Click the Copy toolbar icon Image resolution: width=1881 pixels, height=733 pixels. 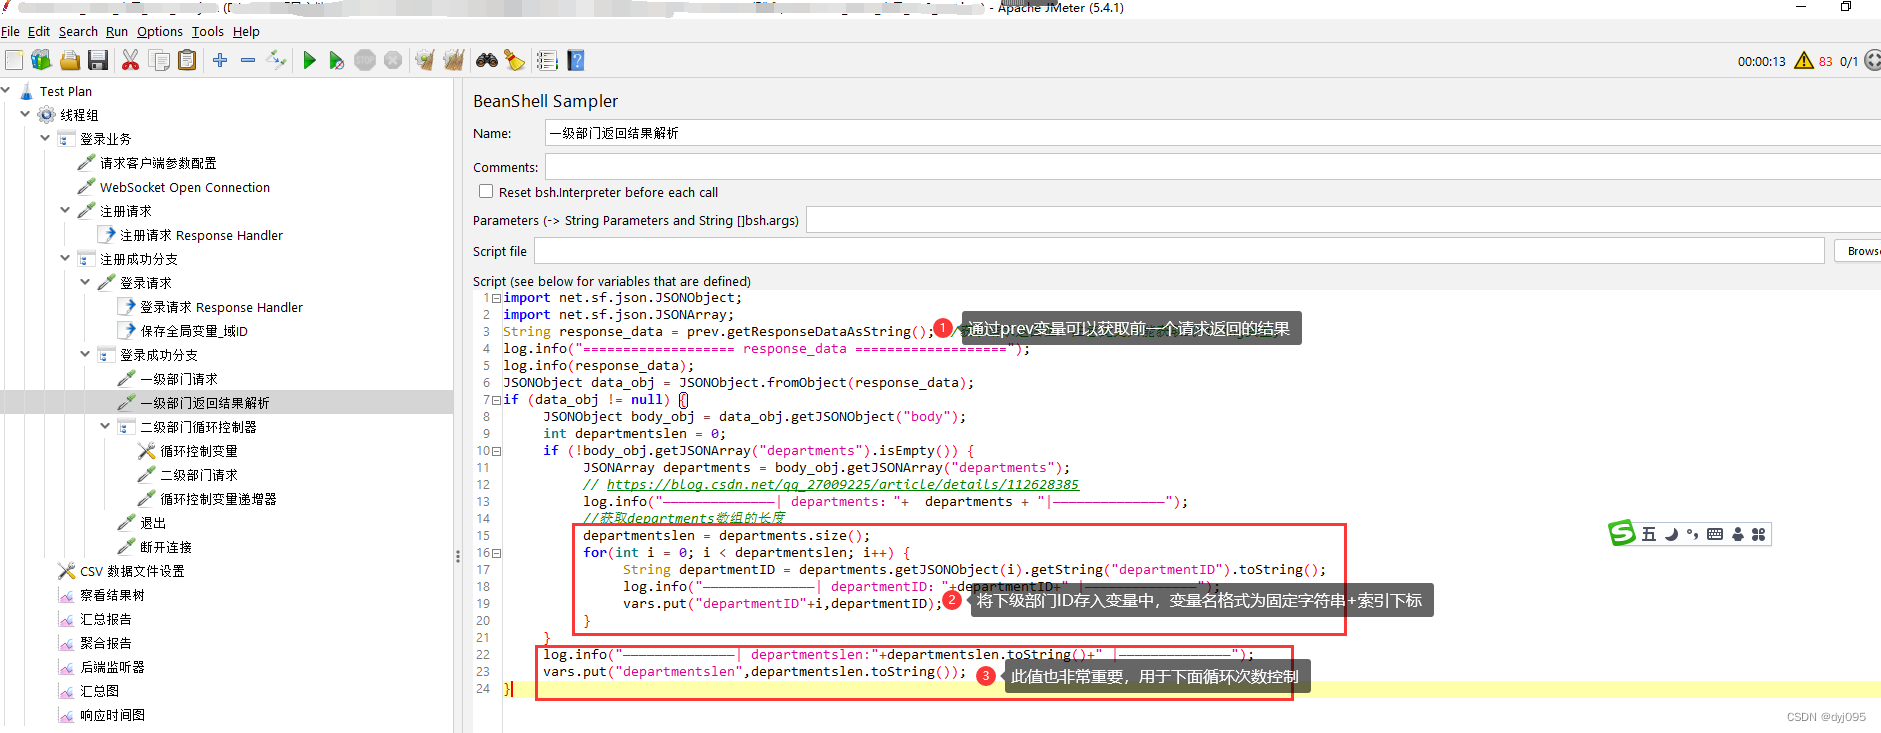tap(159, 61)
